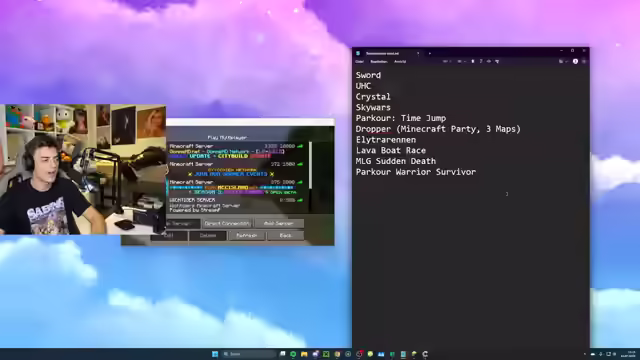Click Refresh button in Minecraft server list
Screen dimensions: 640x360
(247, 236)
